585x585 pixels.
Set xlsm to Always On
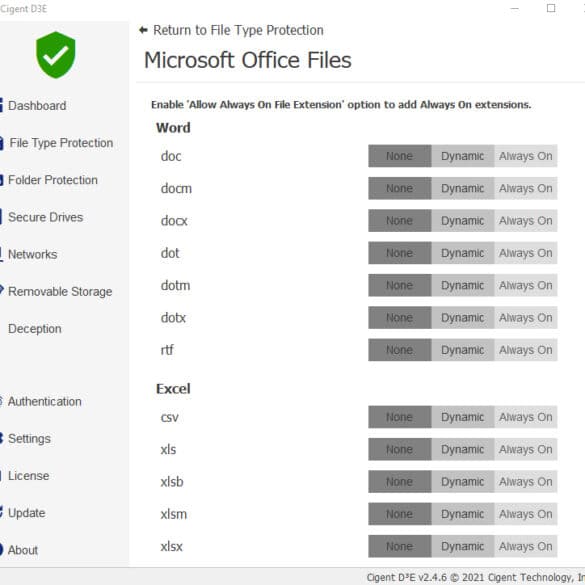click(526, 514)
